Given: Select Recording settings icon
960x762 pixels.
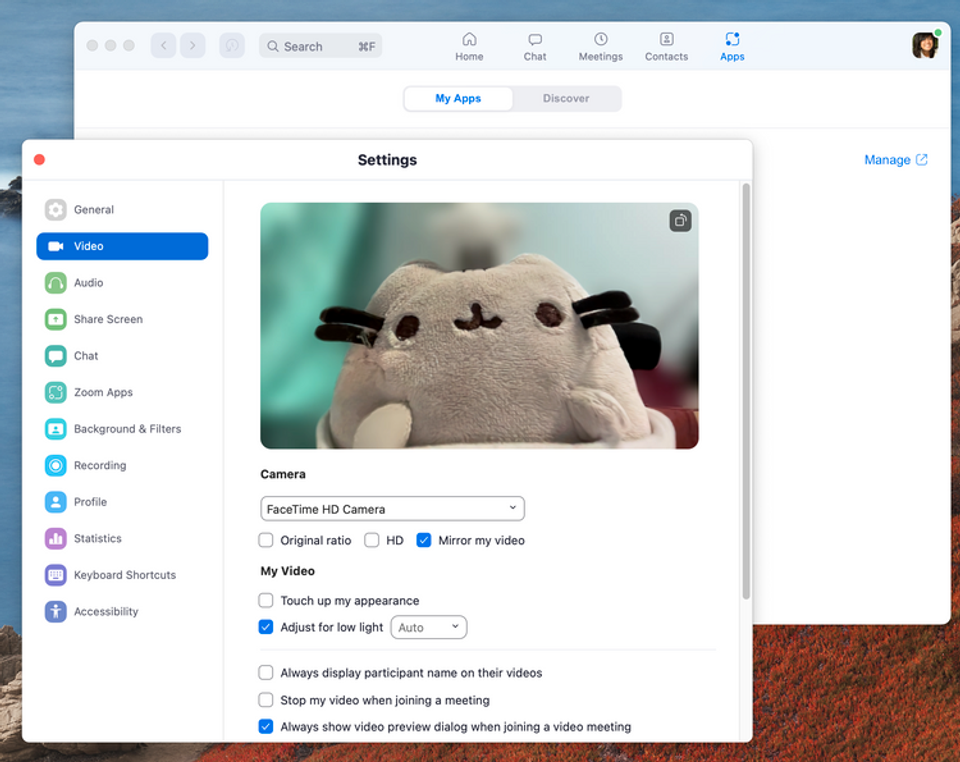Looking at the screenshot, I should (55, 465).
